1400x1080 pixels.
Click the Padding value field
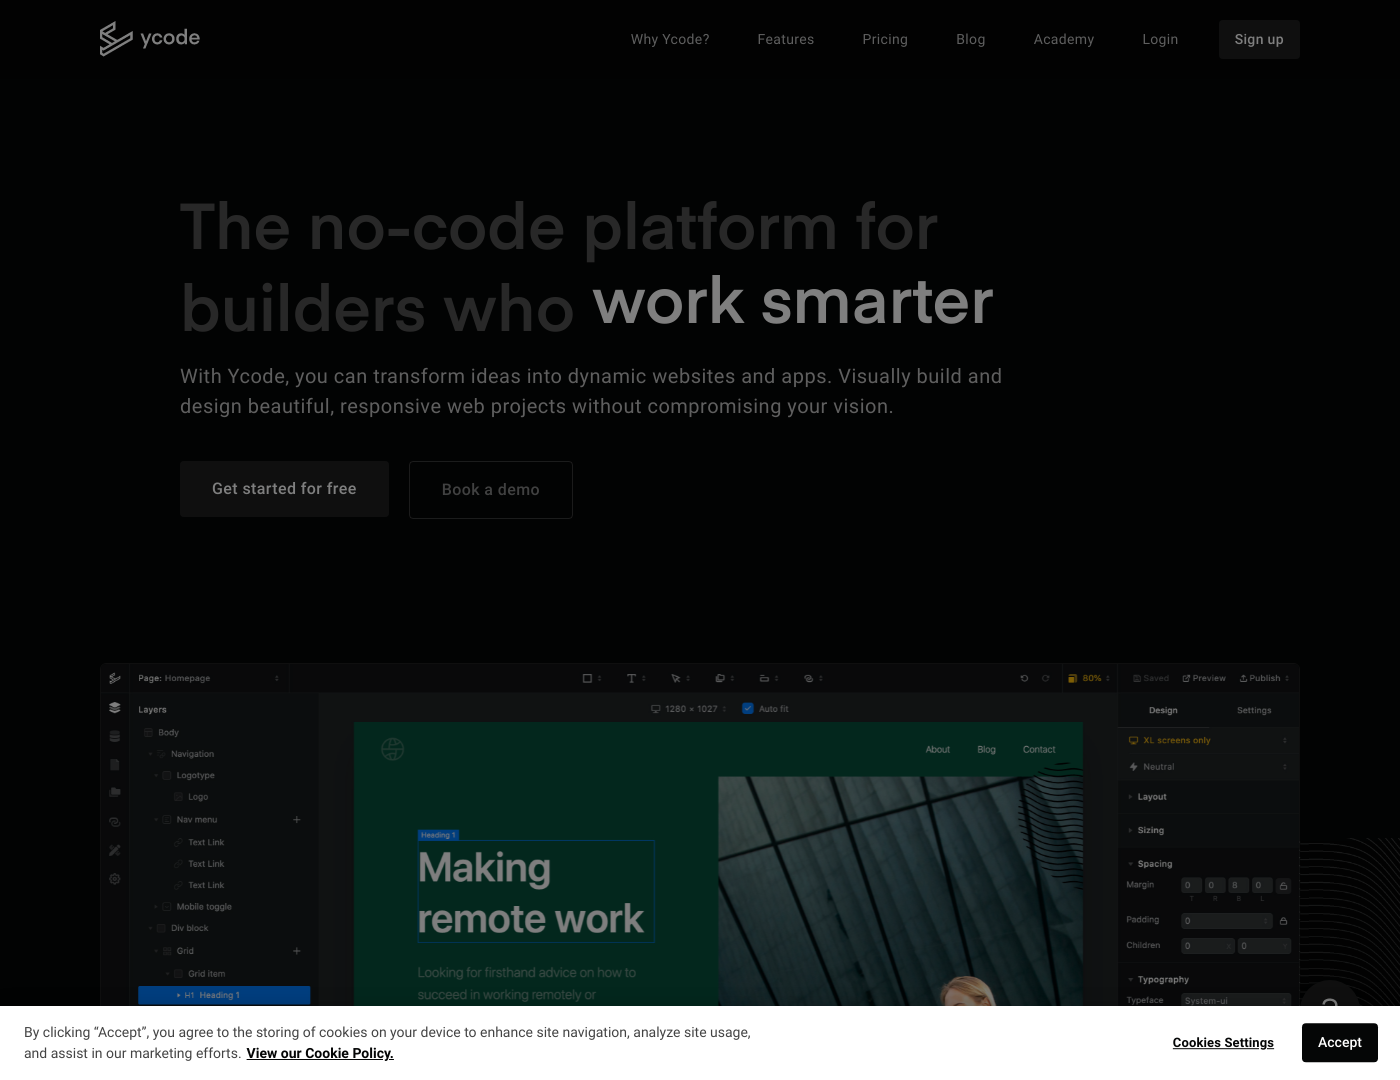pyautogui.click(x=1227, y=921)
